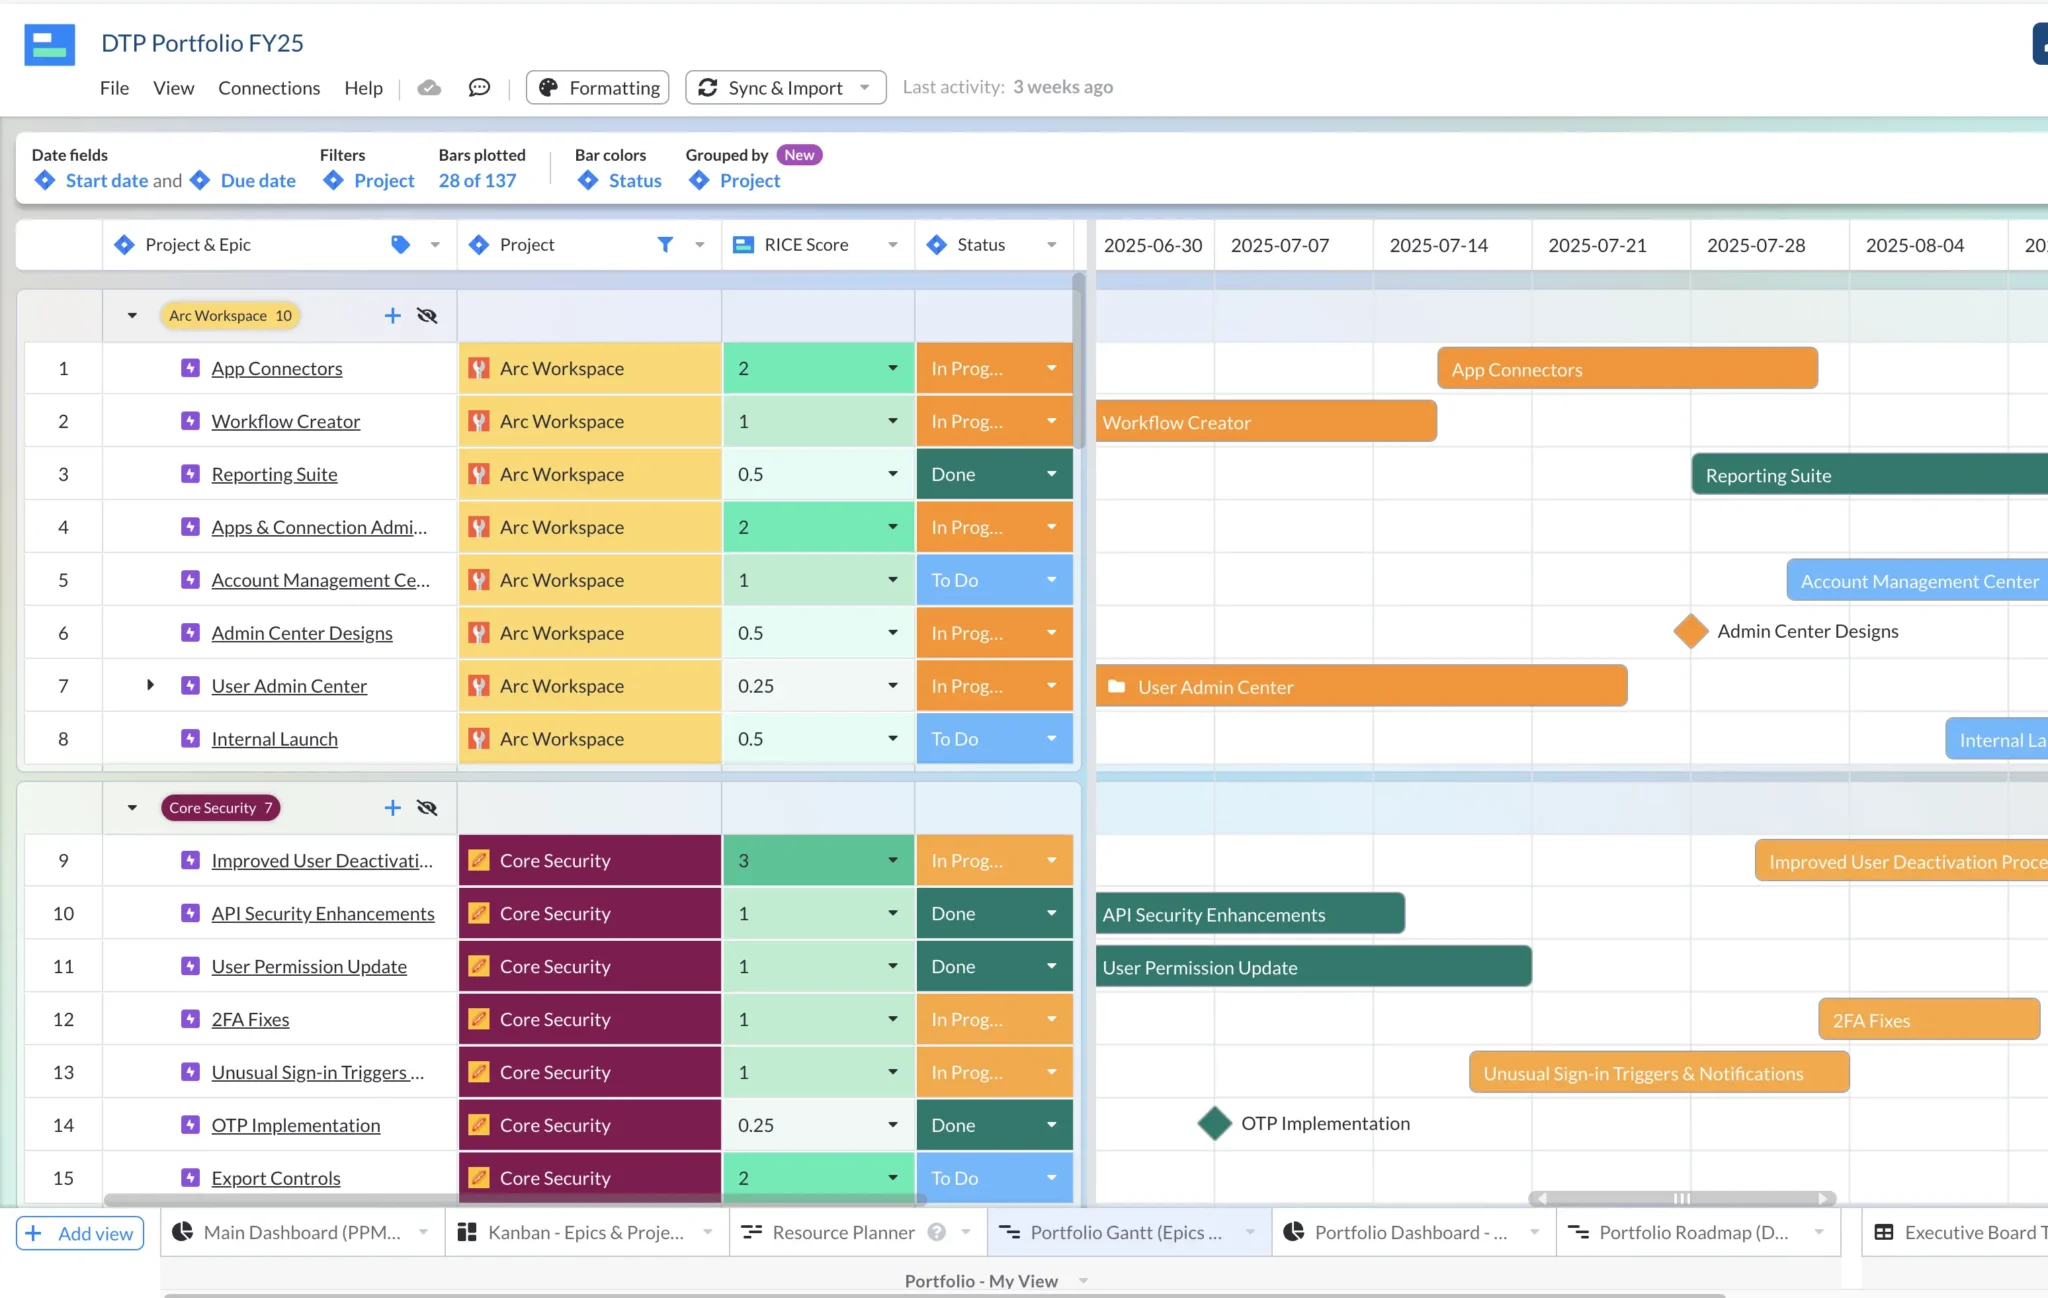
Task: Click the Connections menu item
Action: [x=269, y=87]
